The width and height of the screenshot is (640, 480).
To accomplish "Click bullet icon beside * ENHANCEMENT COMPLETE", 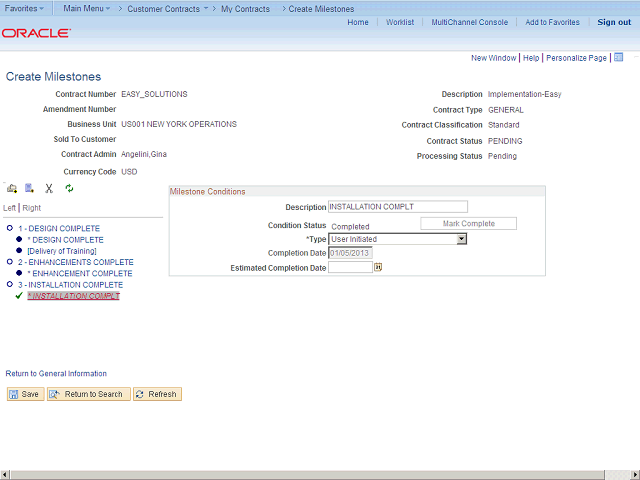I will click(x=19, y=273).
